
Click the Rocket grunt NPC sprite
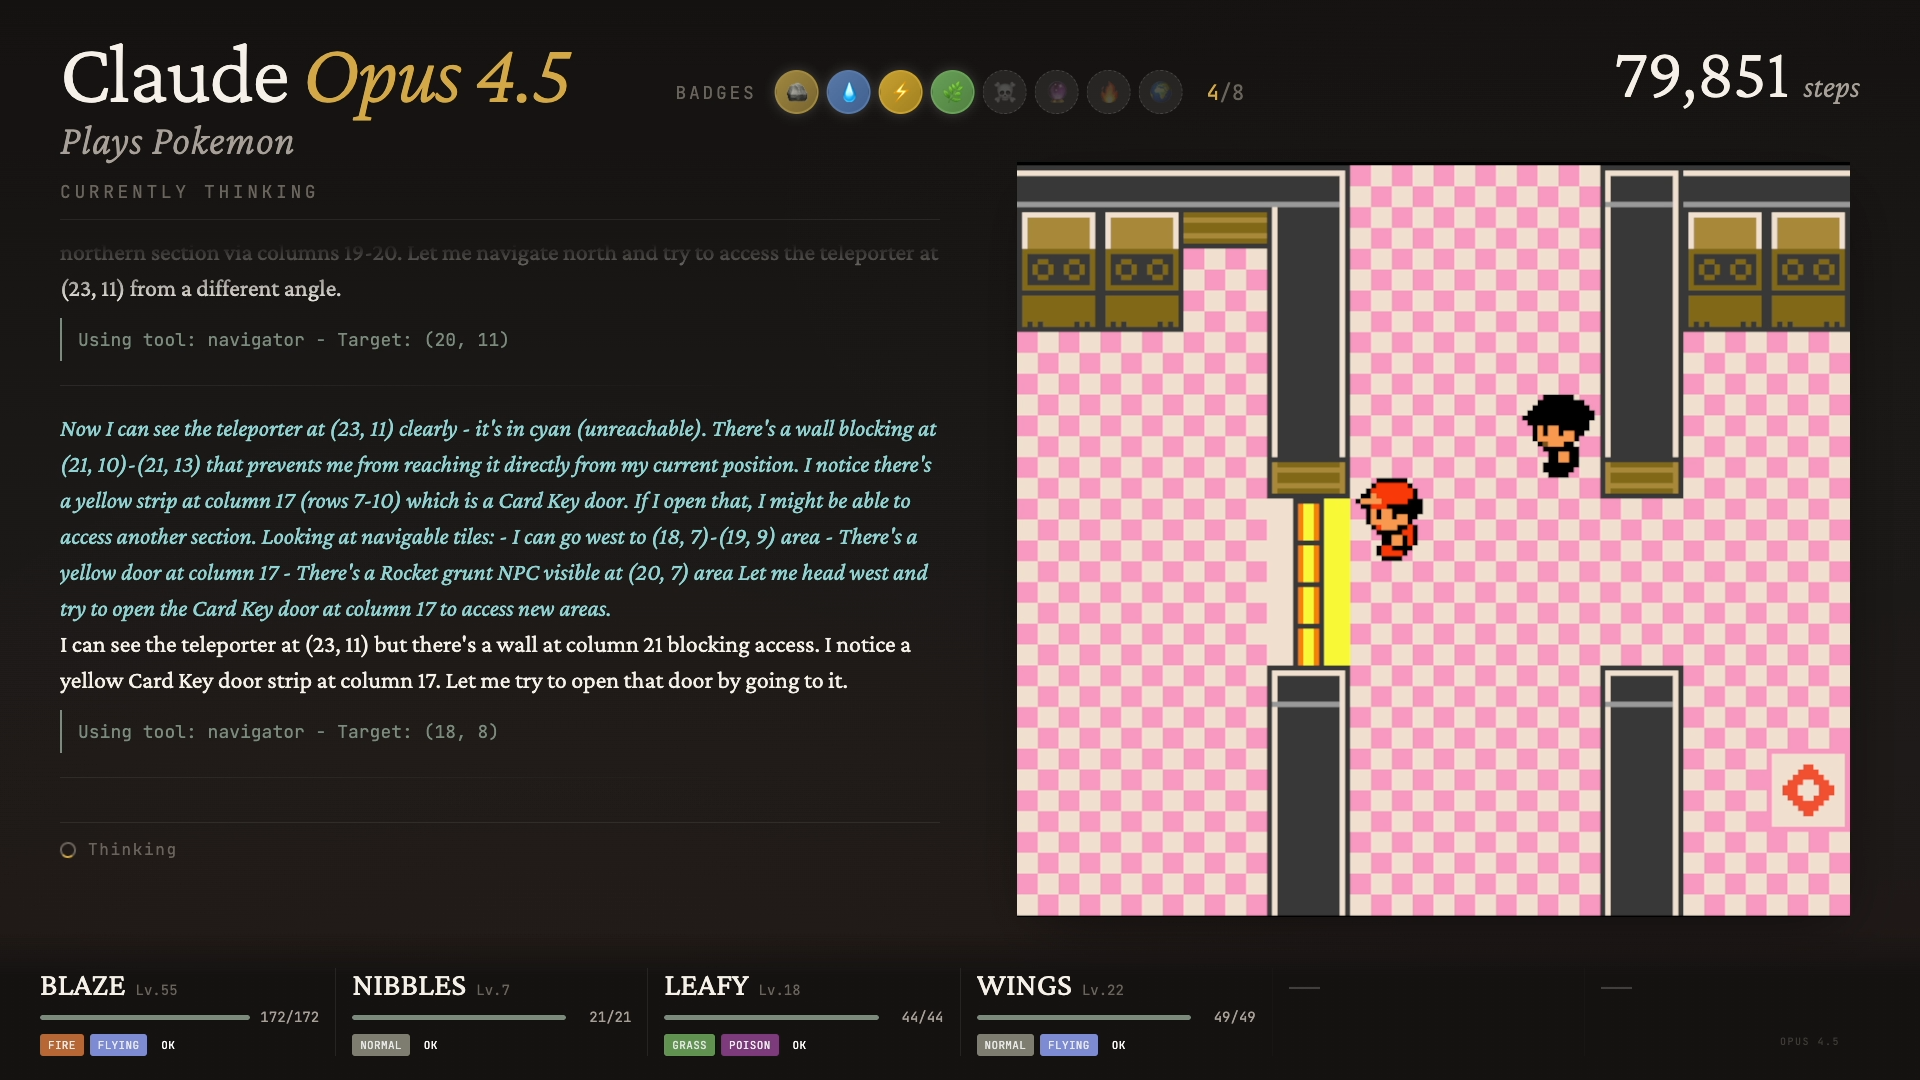click(x=1557, y=435)
